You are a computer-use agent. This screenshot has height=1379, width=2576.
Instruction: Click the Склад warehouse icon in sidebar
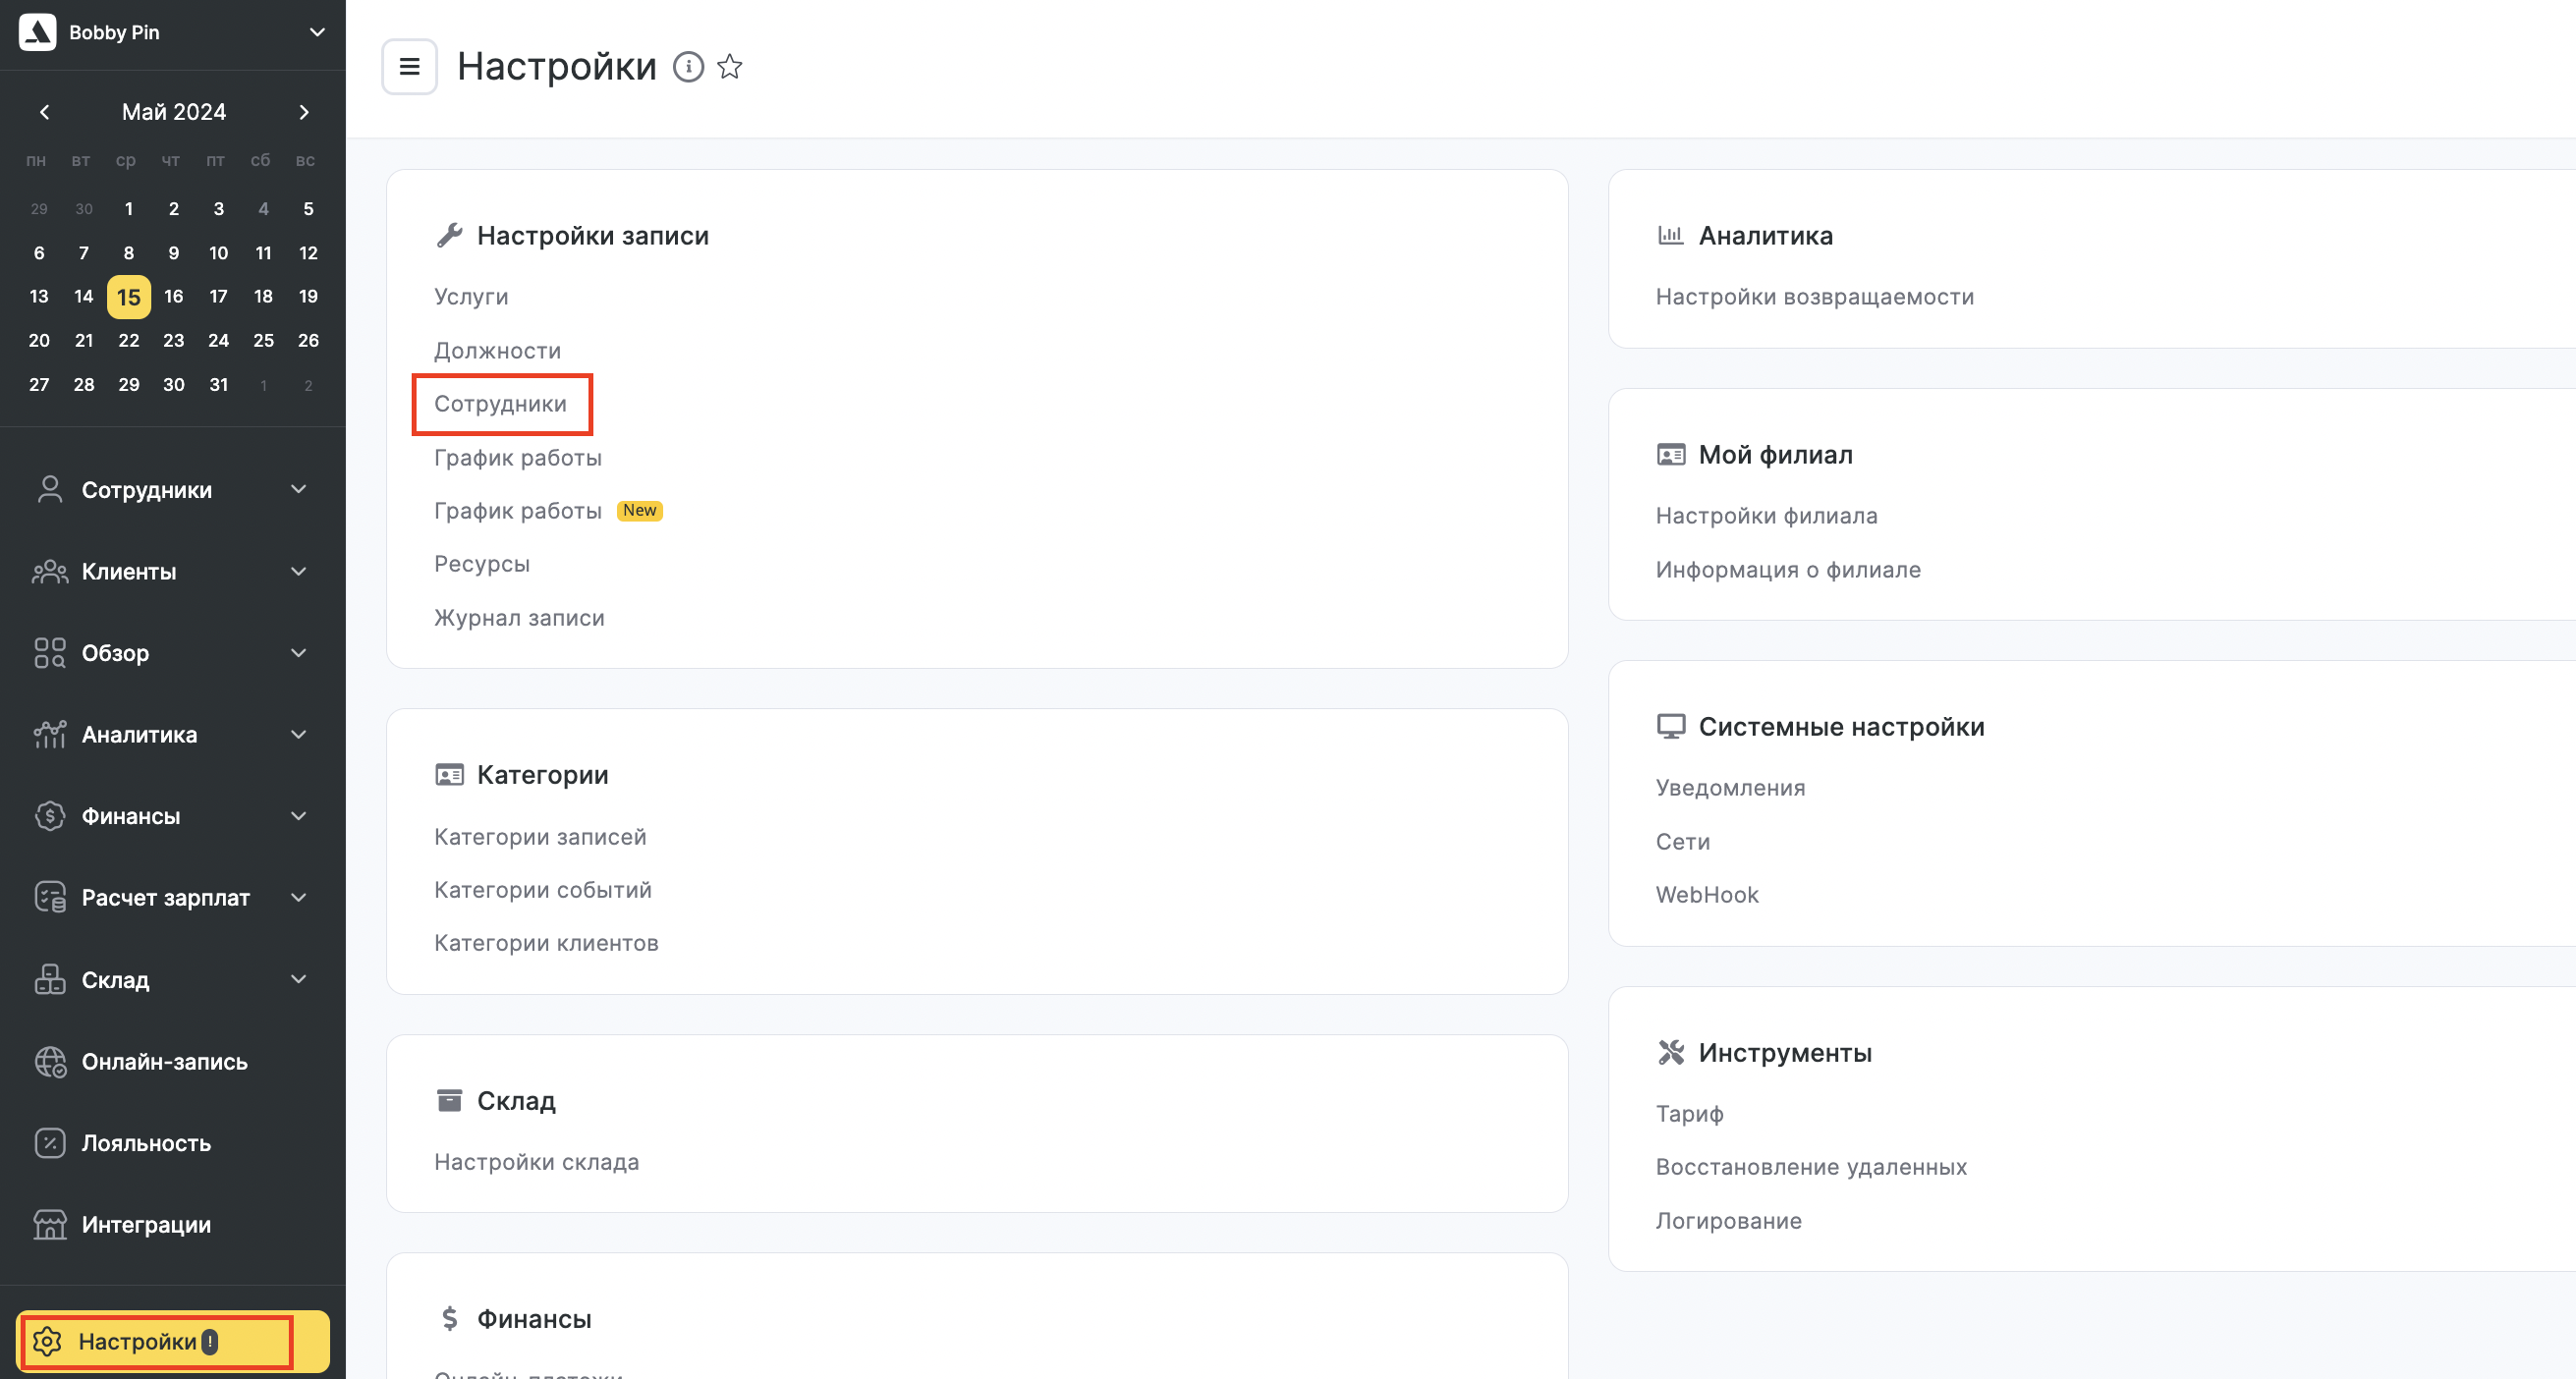[48, 979]
